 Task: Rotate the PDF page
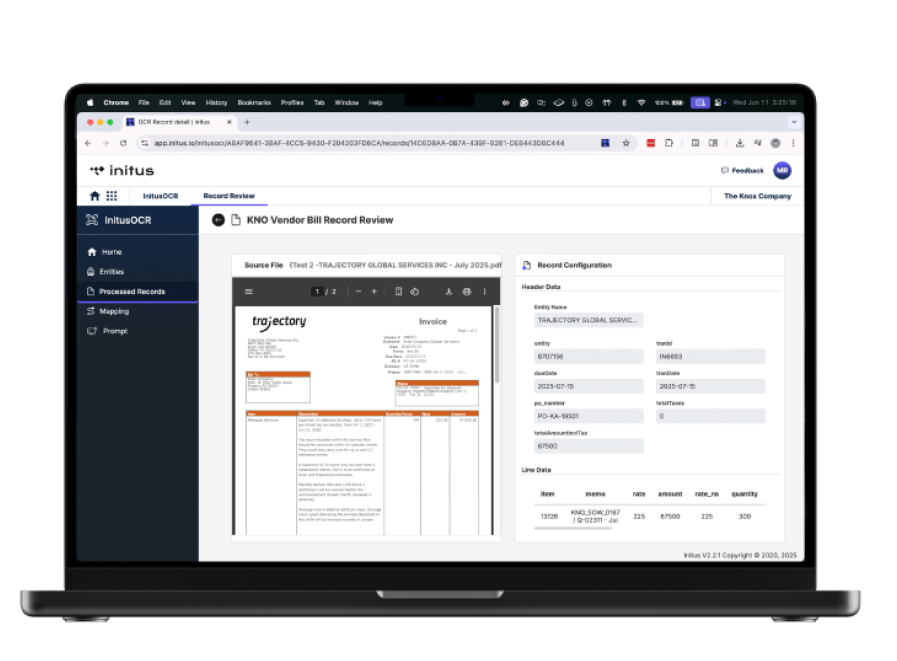tap(414, 292)
